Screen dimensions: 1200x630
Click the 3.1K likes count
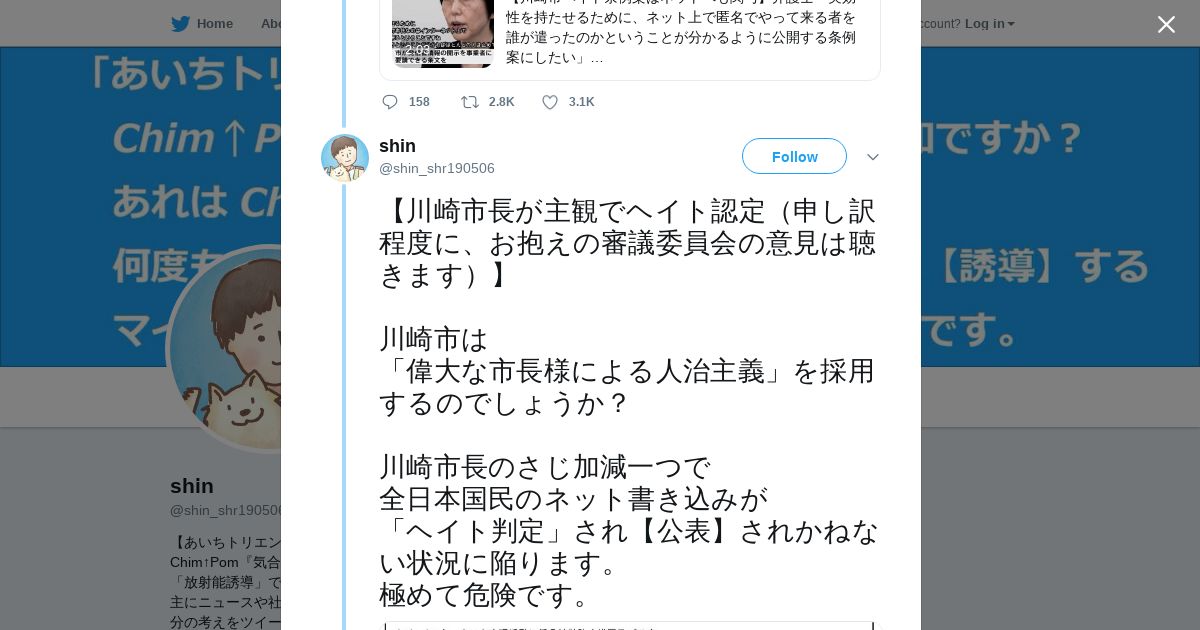coord(581,102)
